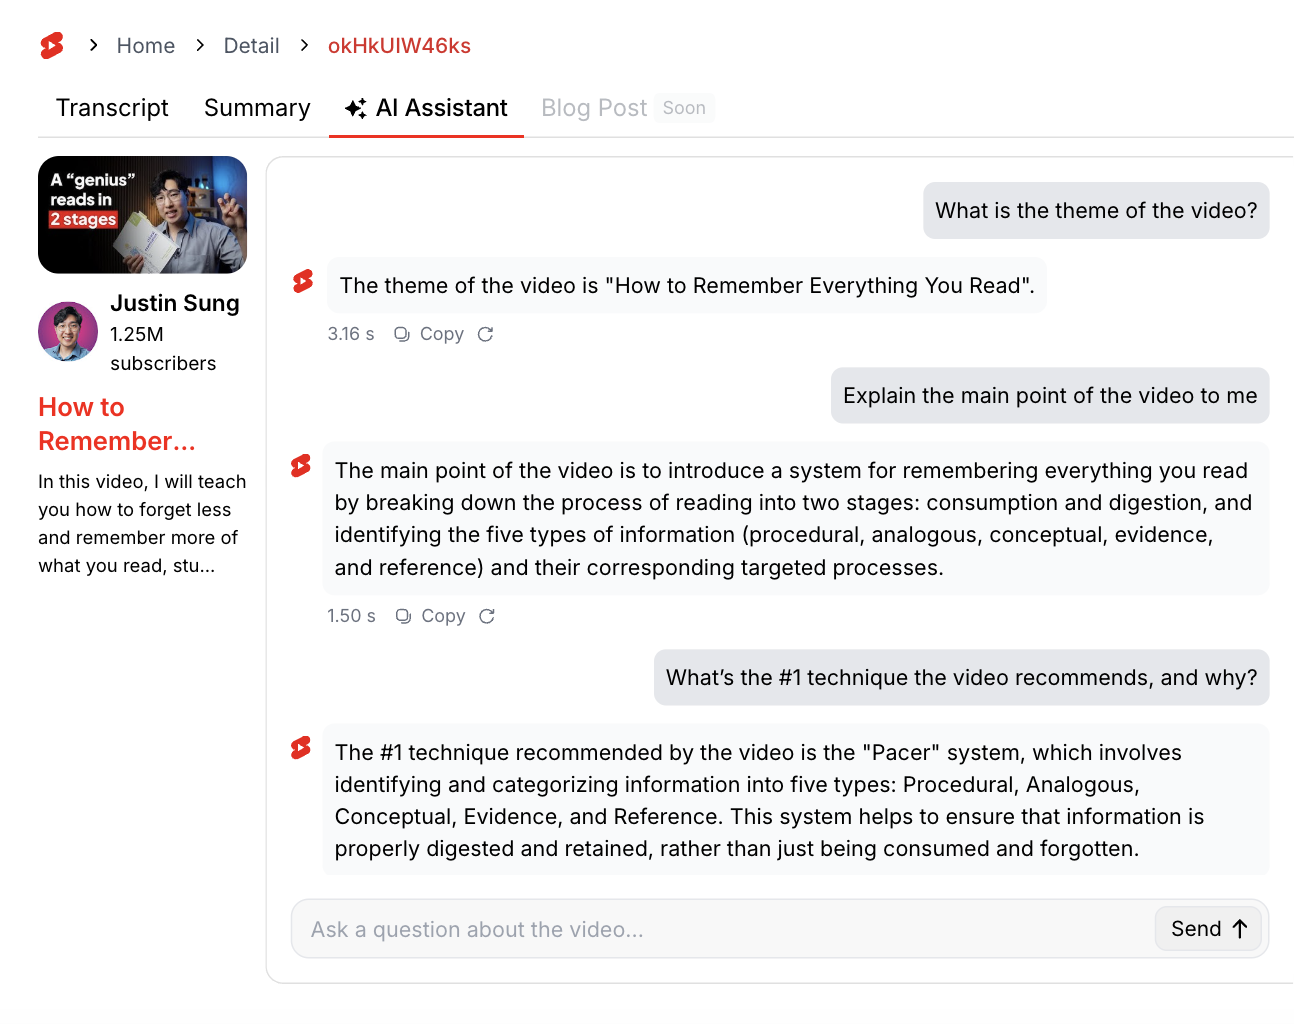
Task: Click the copy icon beside the 1.50 s response
Action: pyautogui.click(x=403, y=616)
